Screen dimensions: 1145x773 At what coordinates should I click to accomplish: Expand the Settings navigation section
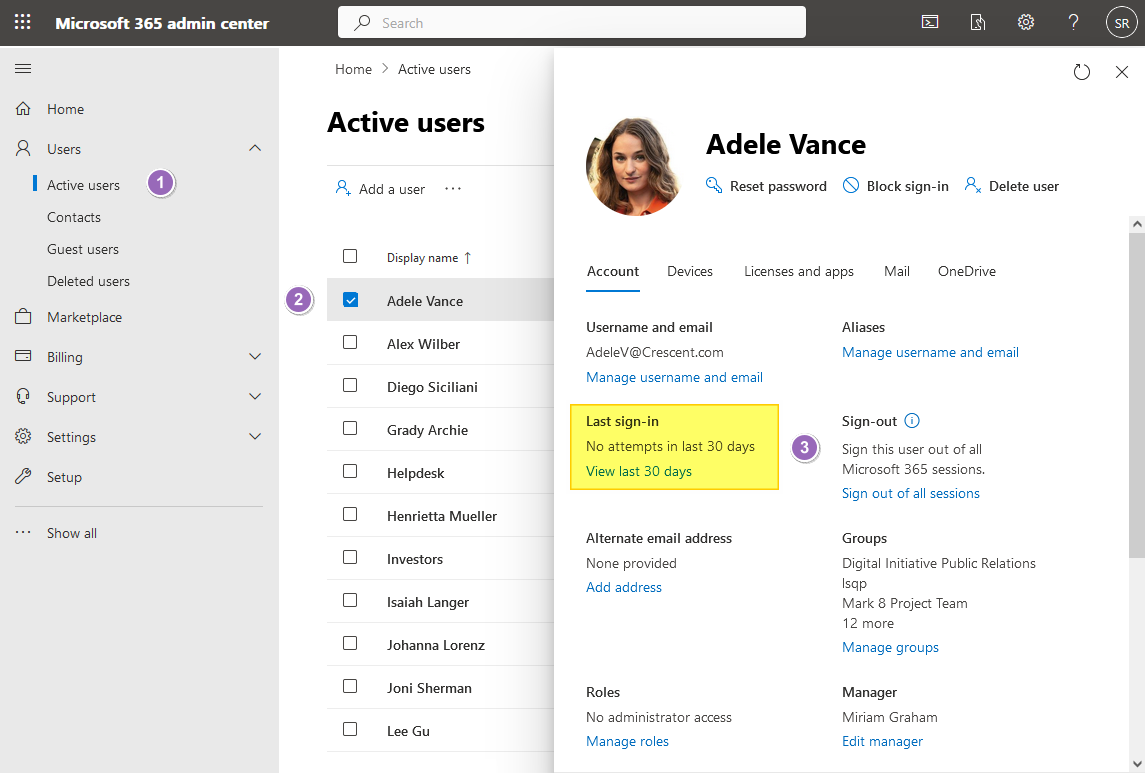tap(255, 437)
